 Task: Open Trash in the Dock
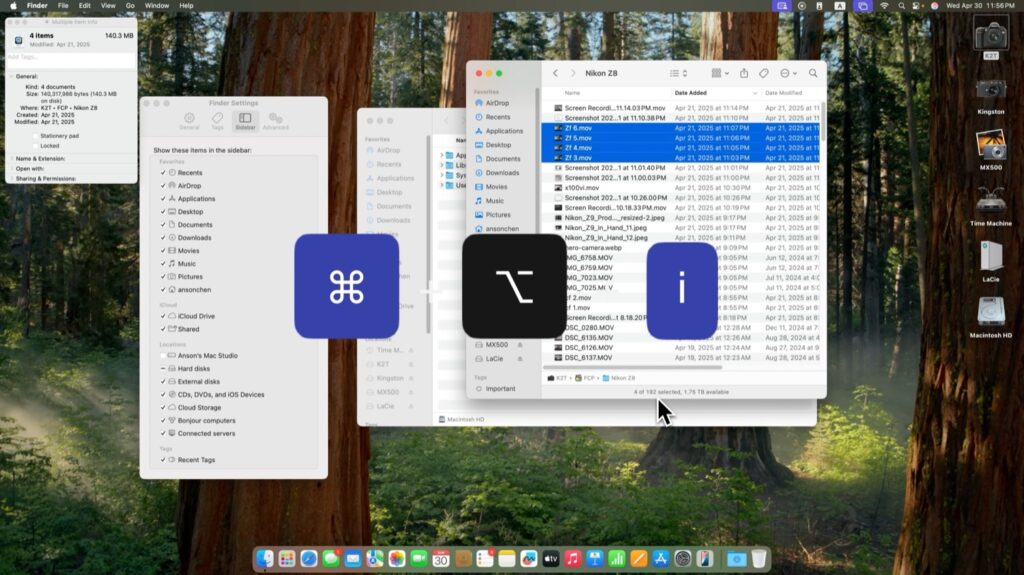pyautogui.click(x=758, y=559)
